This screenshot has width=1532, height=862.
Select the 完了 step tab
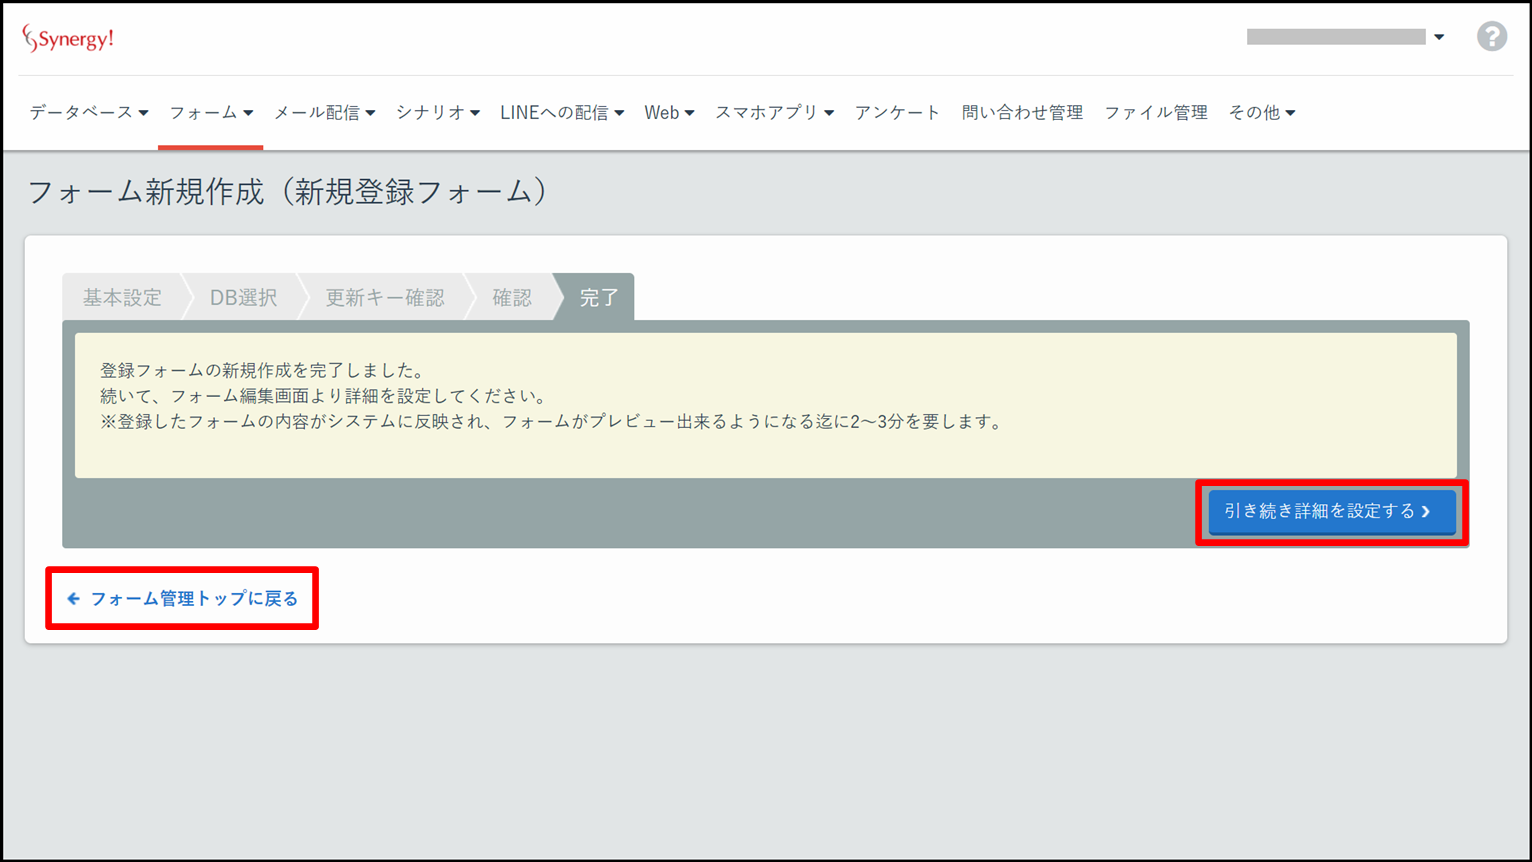[599, 298]
